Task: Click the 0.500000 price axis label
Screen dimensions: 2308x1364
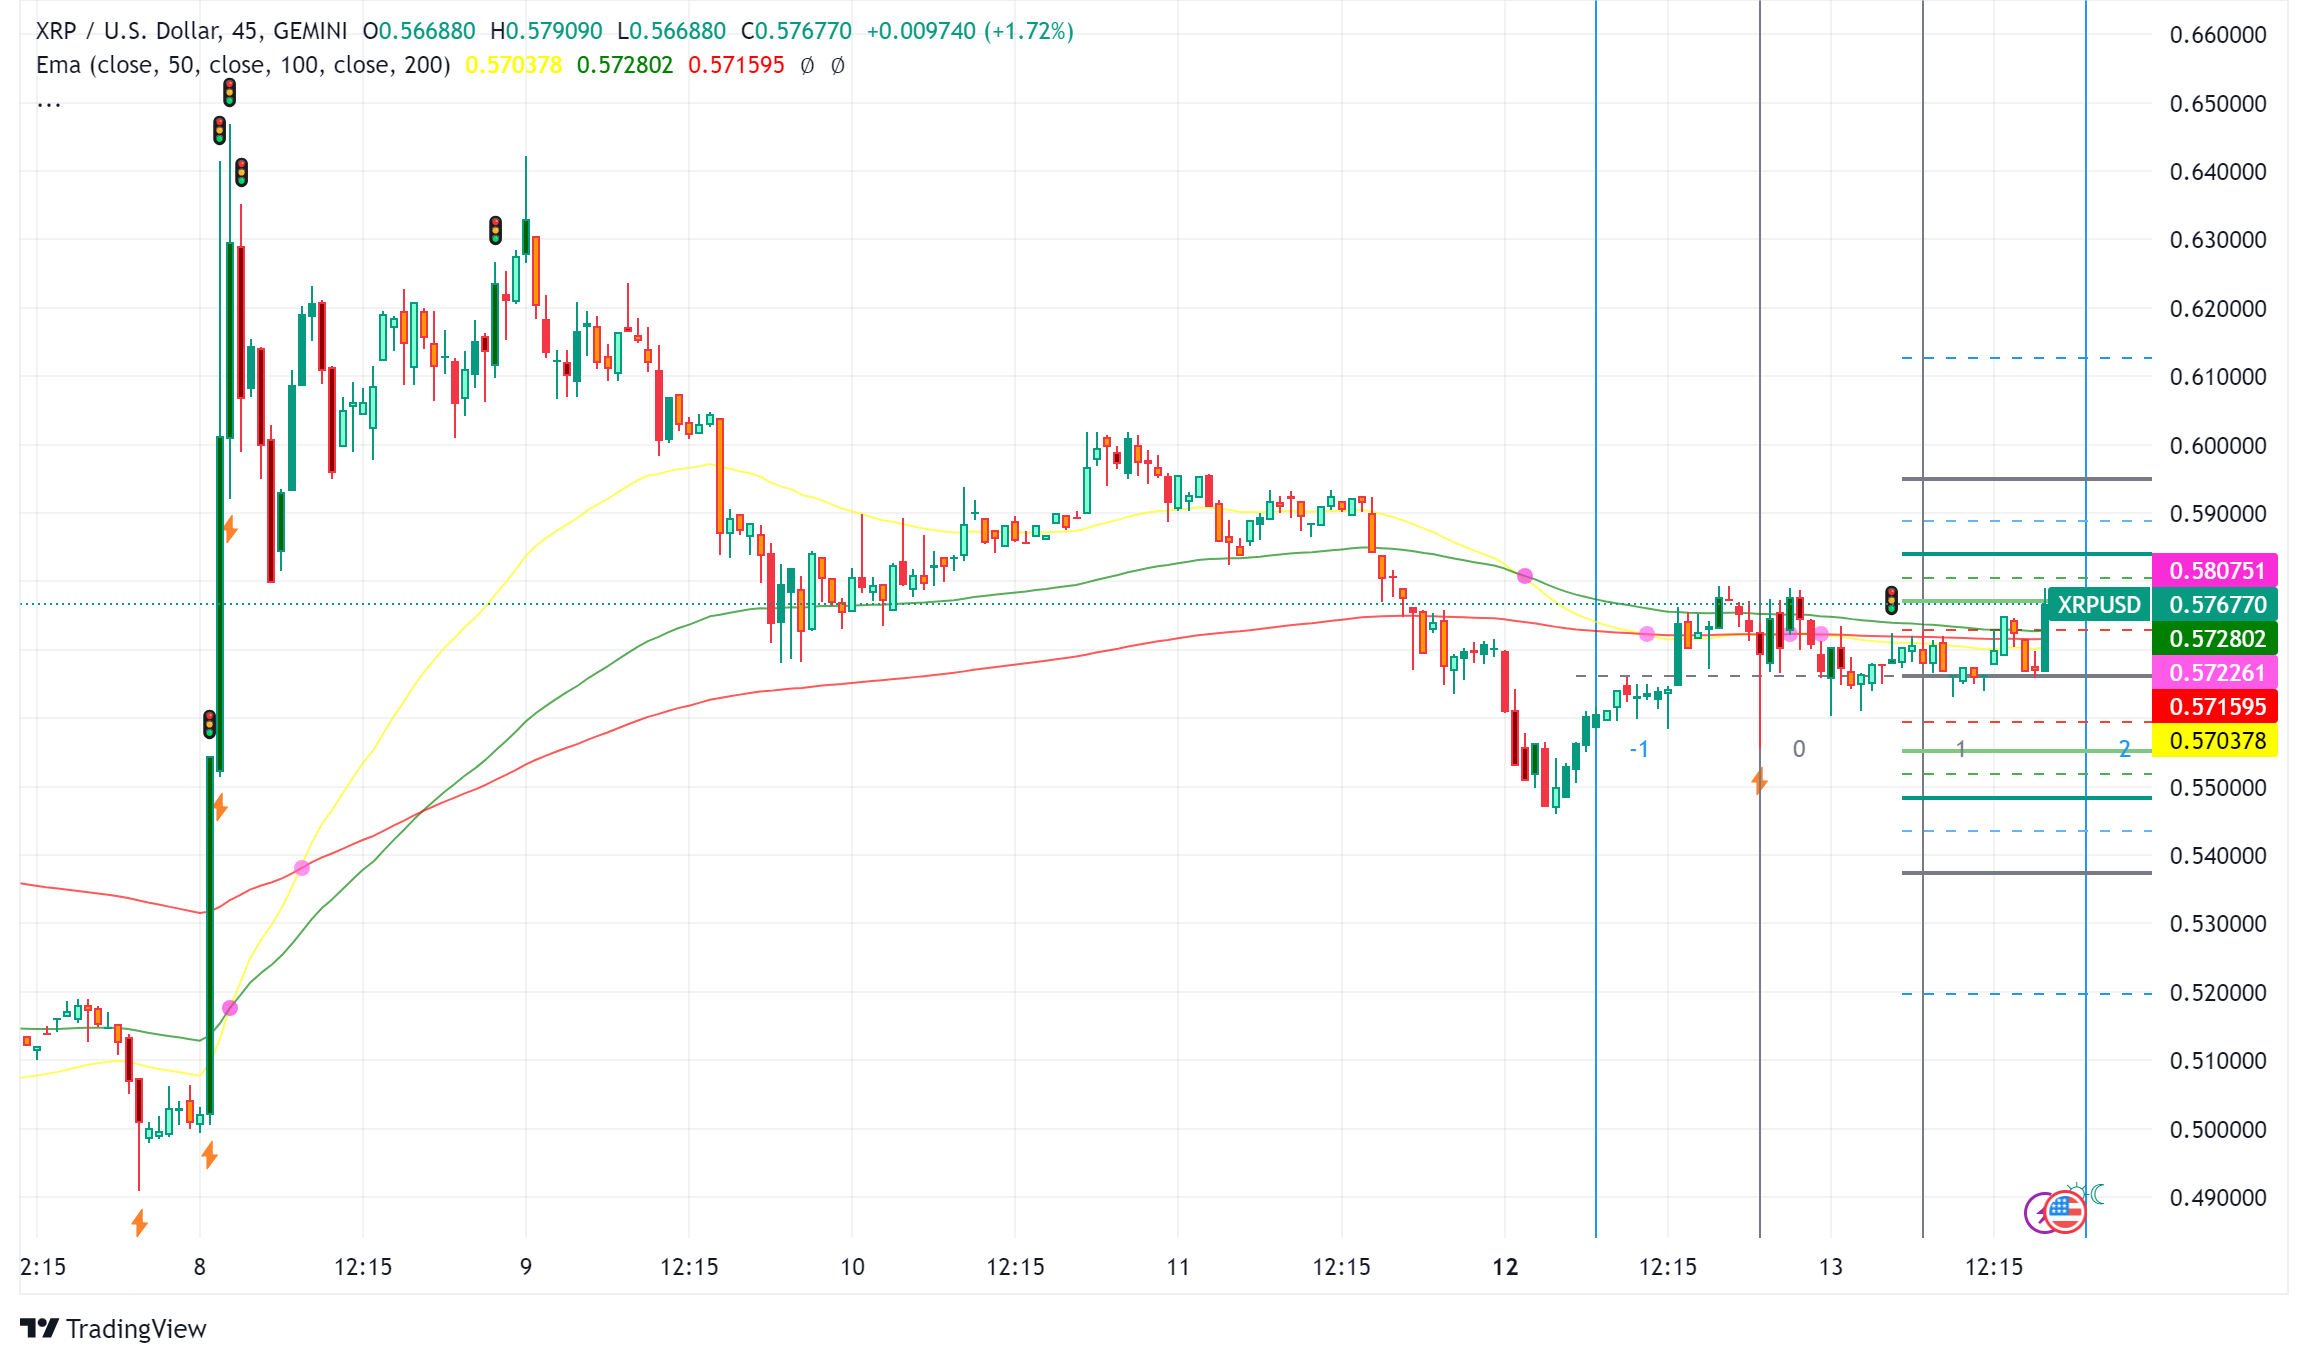Action: point(2217,1129)
